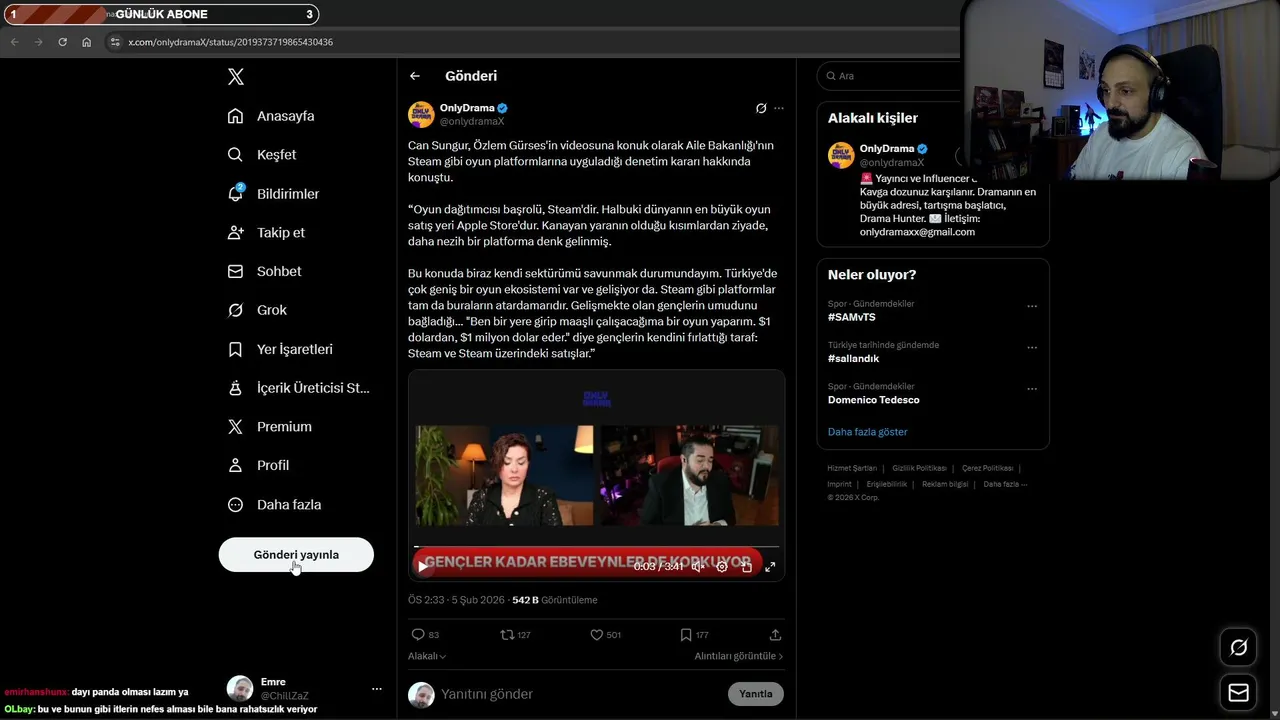
Task: Open the 542 B Görüntüleme view count
Action: 554,600
